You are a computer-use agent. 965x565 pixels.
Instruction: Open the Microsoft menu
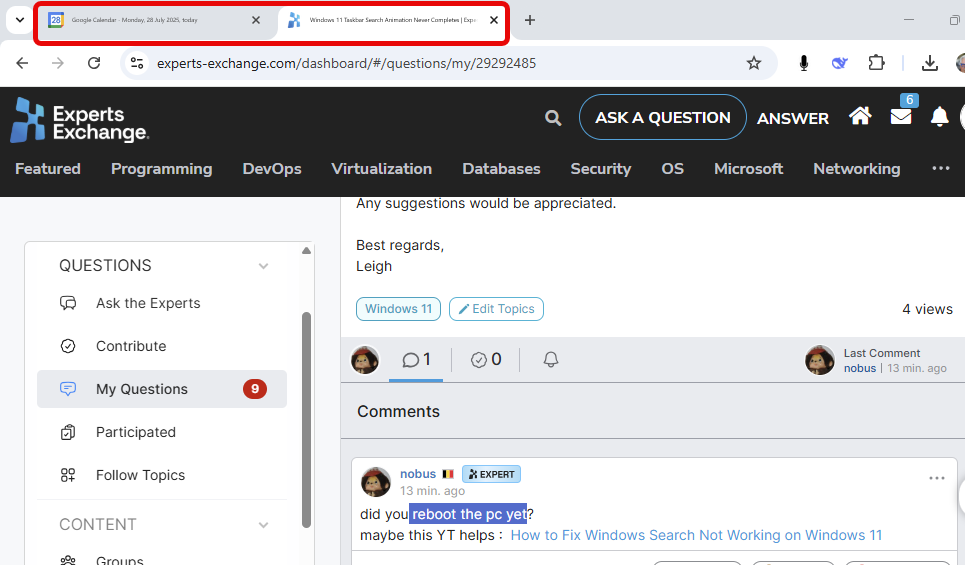pos(748,169)
